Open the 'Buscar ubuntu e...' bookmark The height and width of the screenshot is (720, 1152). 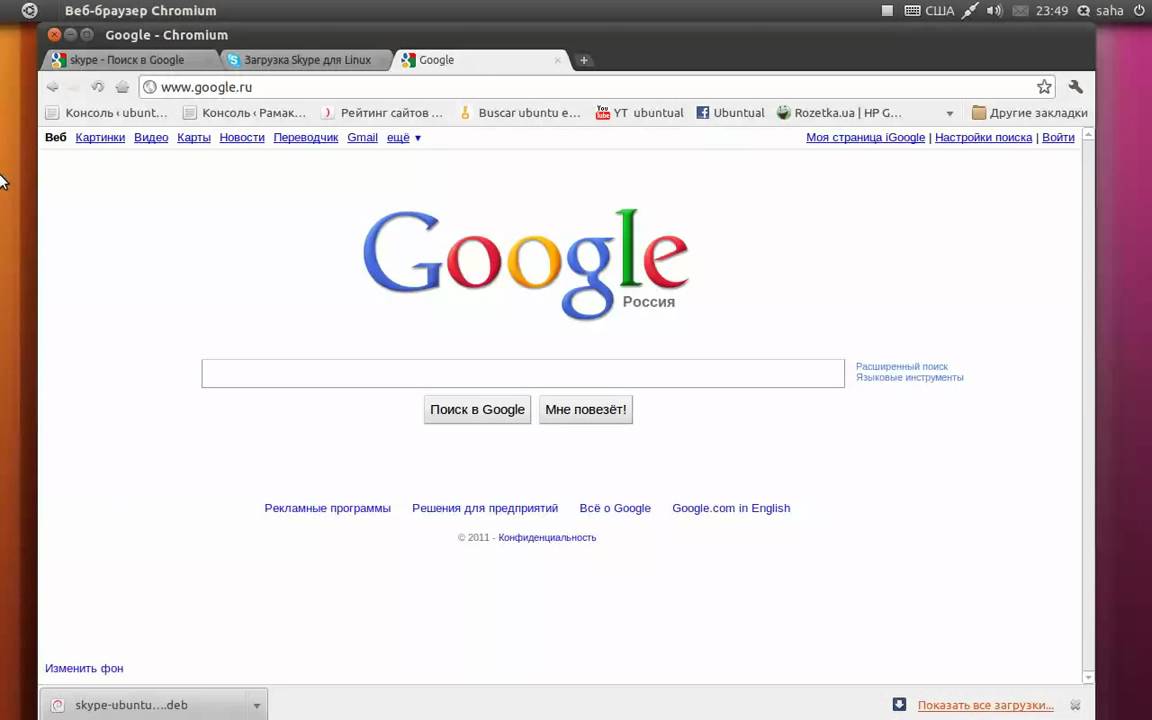click(520, 112)
